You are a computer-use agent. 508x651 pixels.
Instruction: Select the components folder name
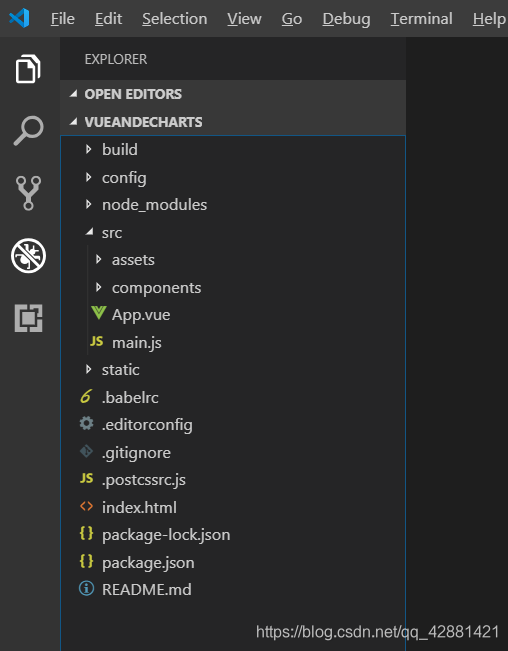point(156,288)
